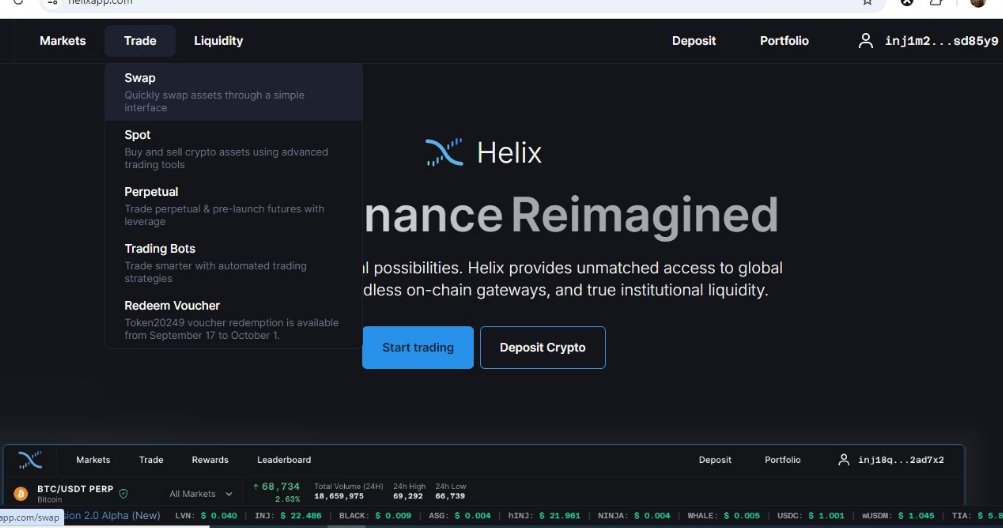This screenshot has width=1003, height=528.
Task: Open Trade in the preview panel
Action: (151, 460)
